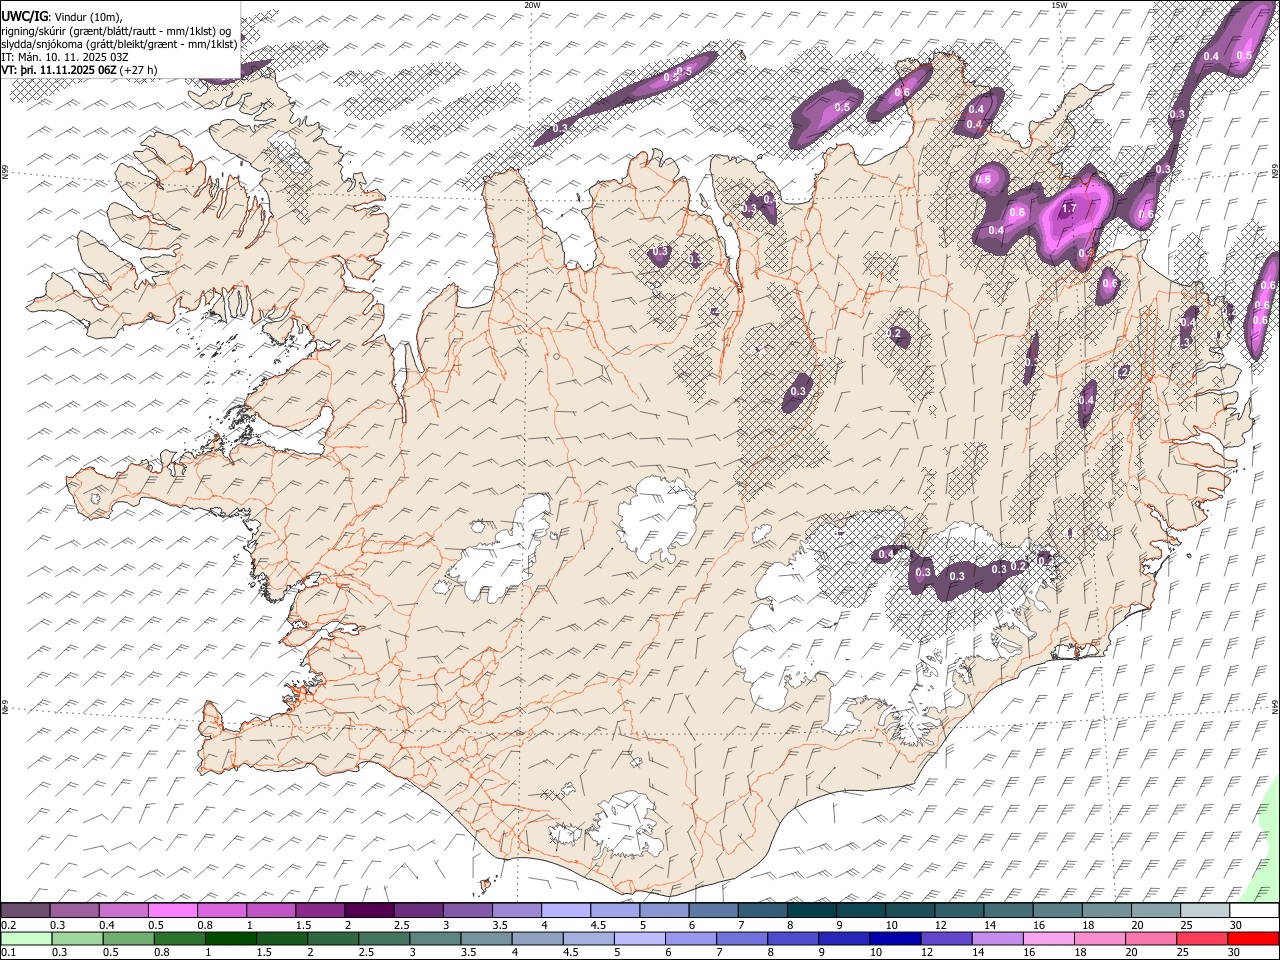Viewport: 1280px width, 960px height.
Task: Click the 0.8 label in lower legend
Action: pos(162,952)
